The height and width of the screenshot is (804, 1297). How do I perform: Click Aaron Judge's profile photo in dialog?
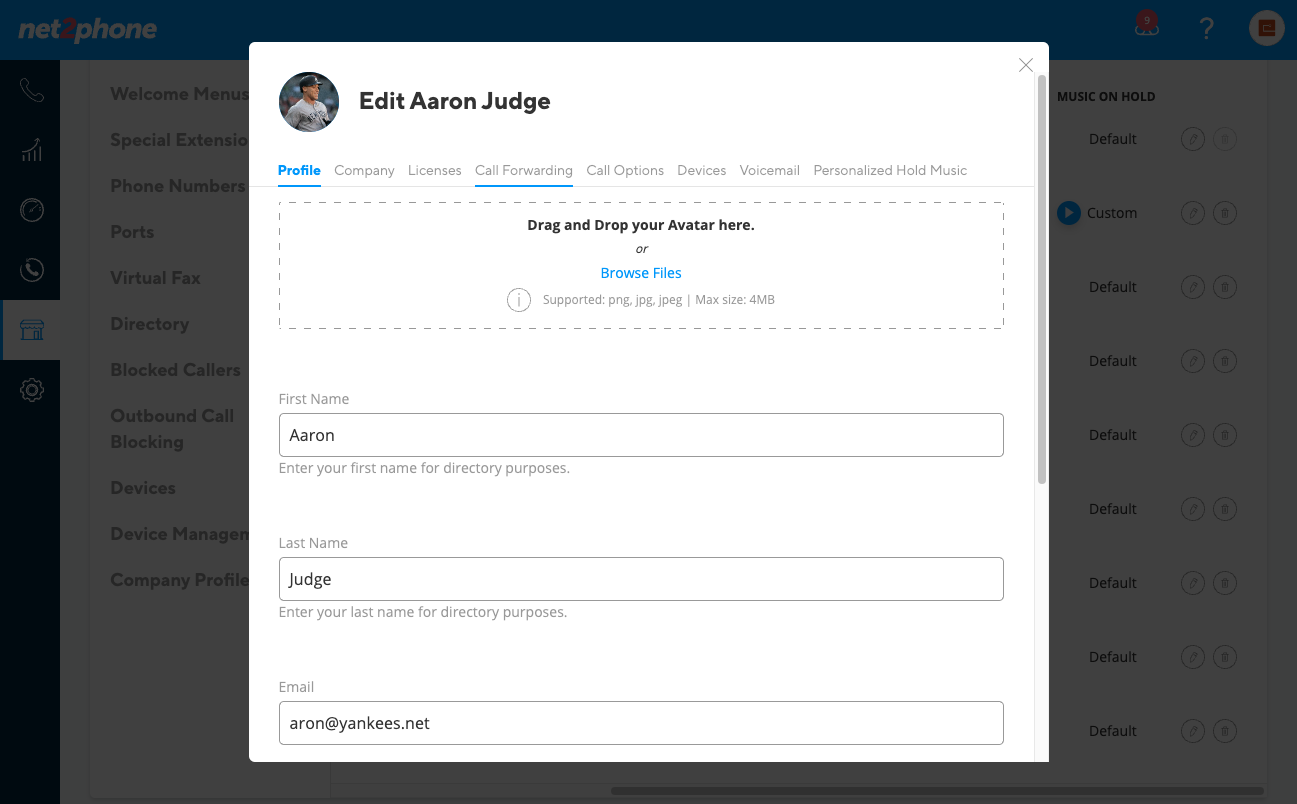(x=309, y=102)
